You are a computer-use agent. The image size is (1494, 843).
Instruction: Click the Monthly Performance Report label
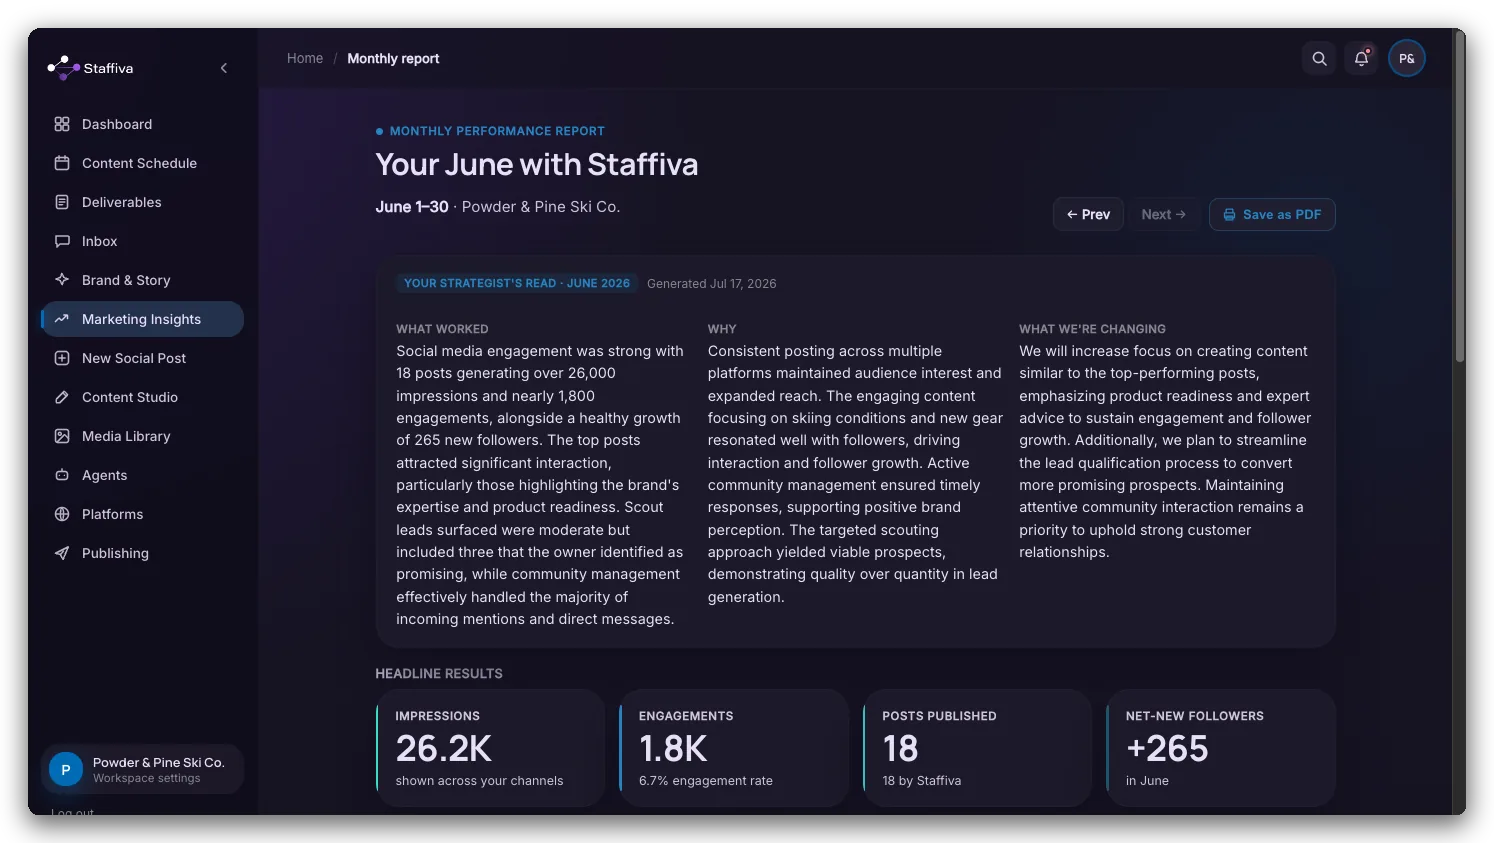pos(497,131)
